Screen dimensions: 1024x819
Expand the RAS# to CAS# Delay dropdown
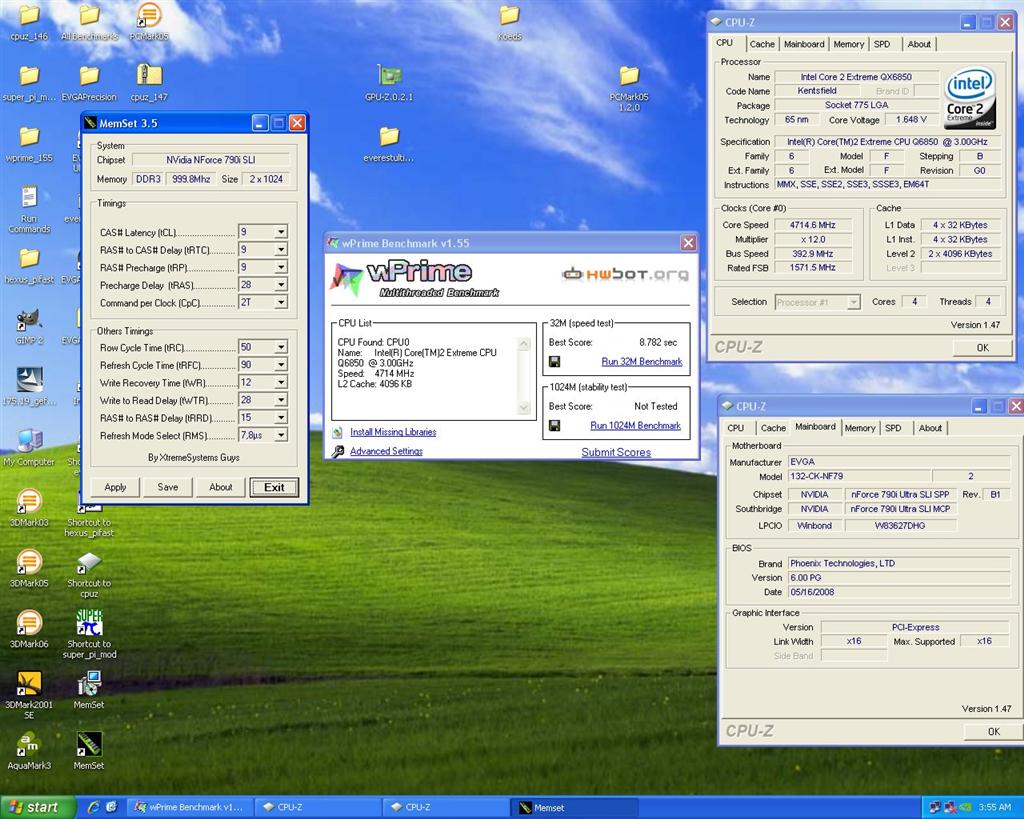[x=281, y=249]
